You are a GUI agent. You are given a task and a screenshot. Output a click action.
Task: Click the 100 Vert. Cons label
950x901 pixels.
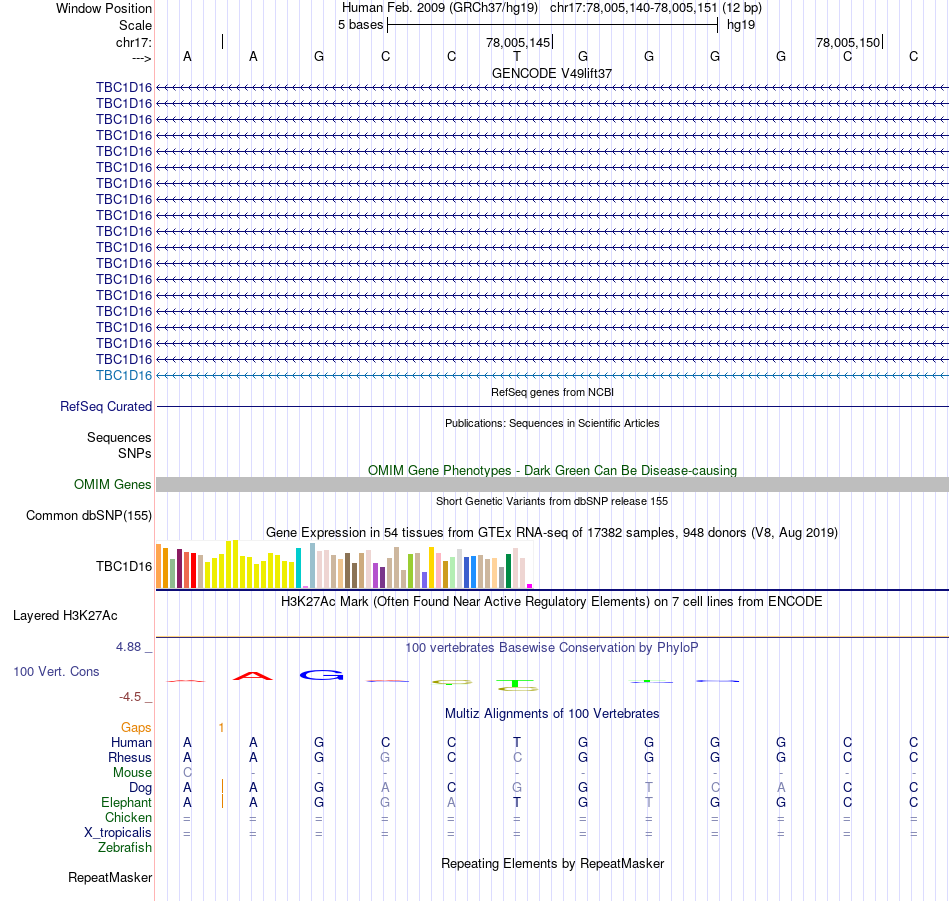click(56, 671)
